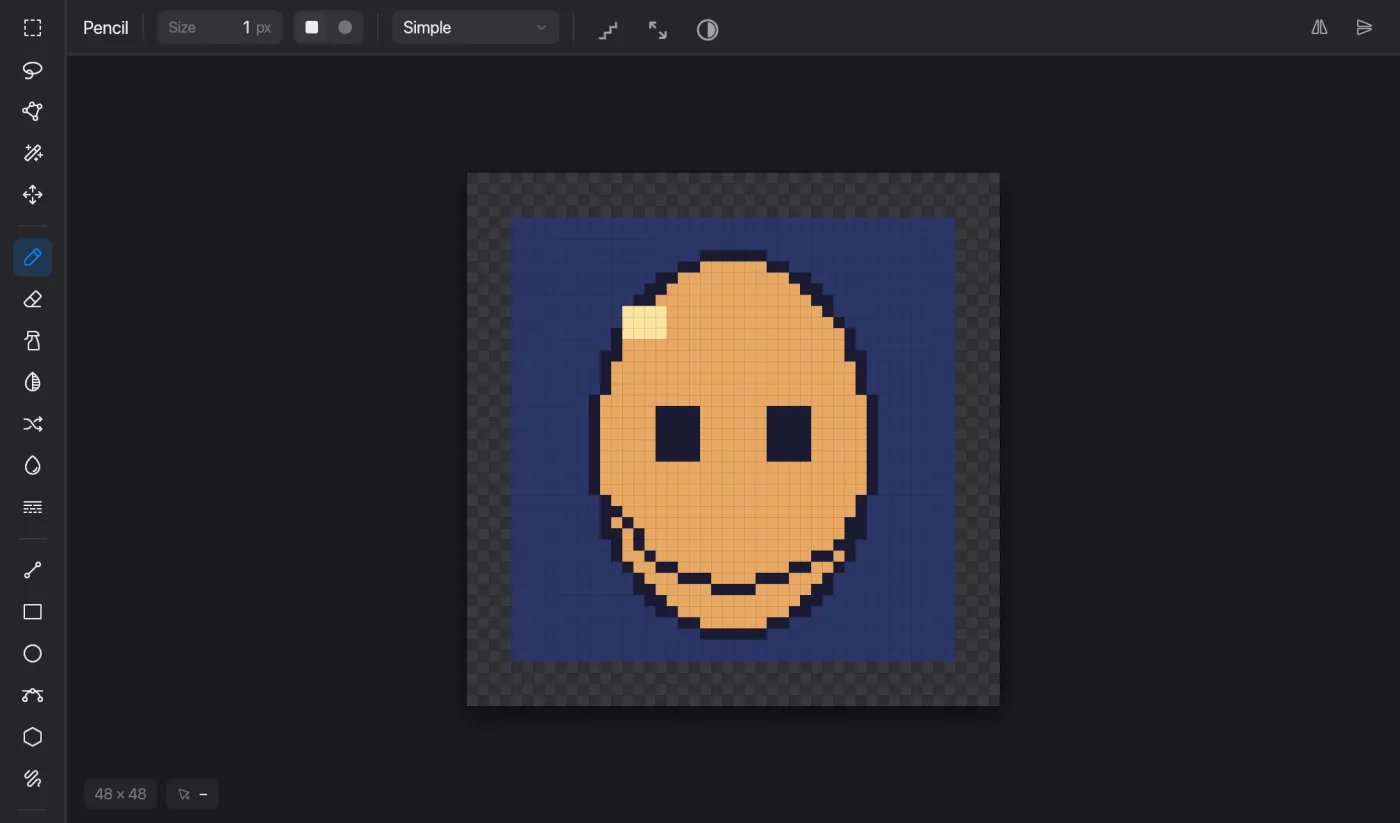Choose the squiggle stroke tool at sidebar bottom
Viewport: 1400px width, 823px height.
(33, 778)
